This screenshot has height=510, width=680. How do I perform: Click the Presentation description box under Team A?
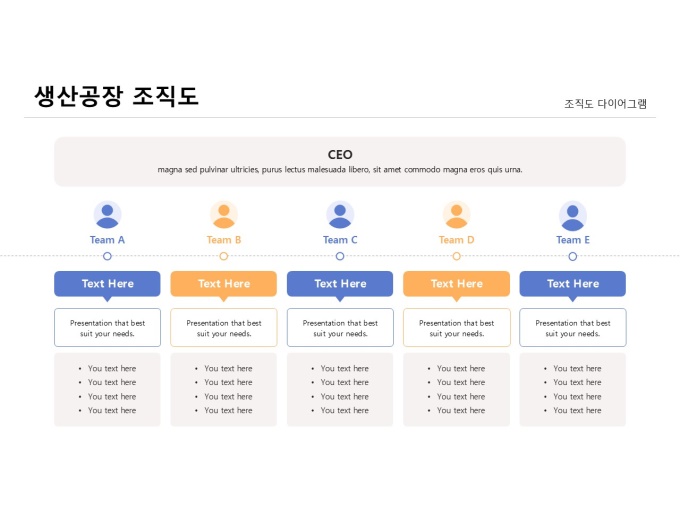tap(107, 328)
